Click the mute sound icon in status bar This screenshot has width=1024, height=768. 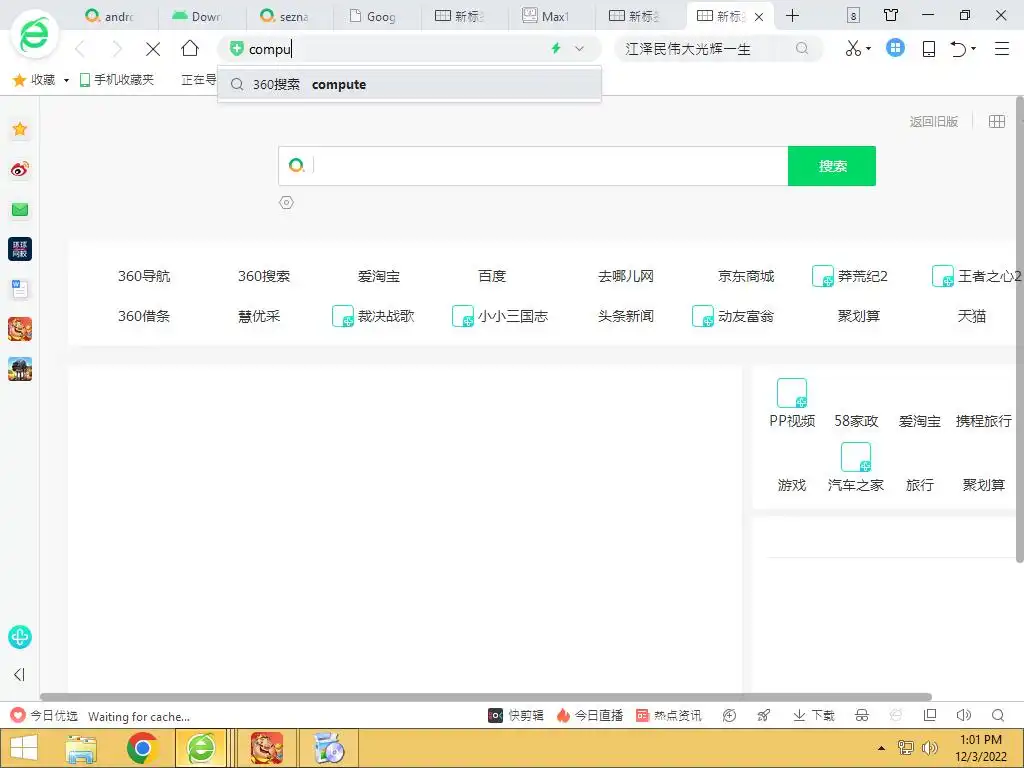click(963, 715)
